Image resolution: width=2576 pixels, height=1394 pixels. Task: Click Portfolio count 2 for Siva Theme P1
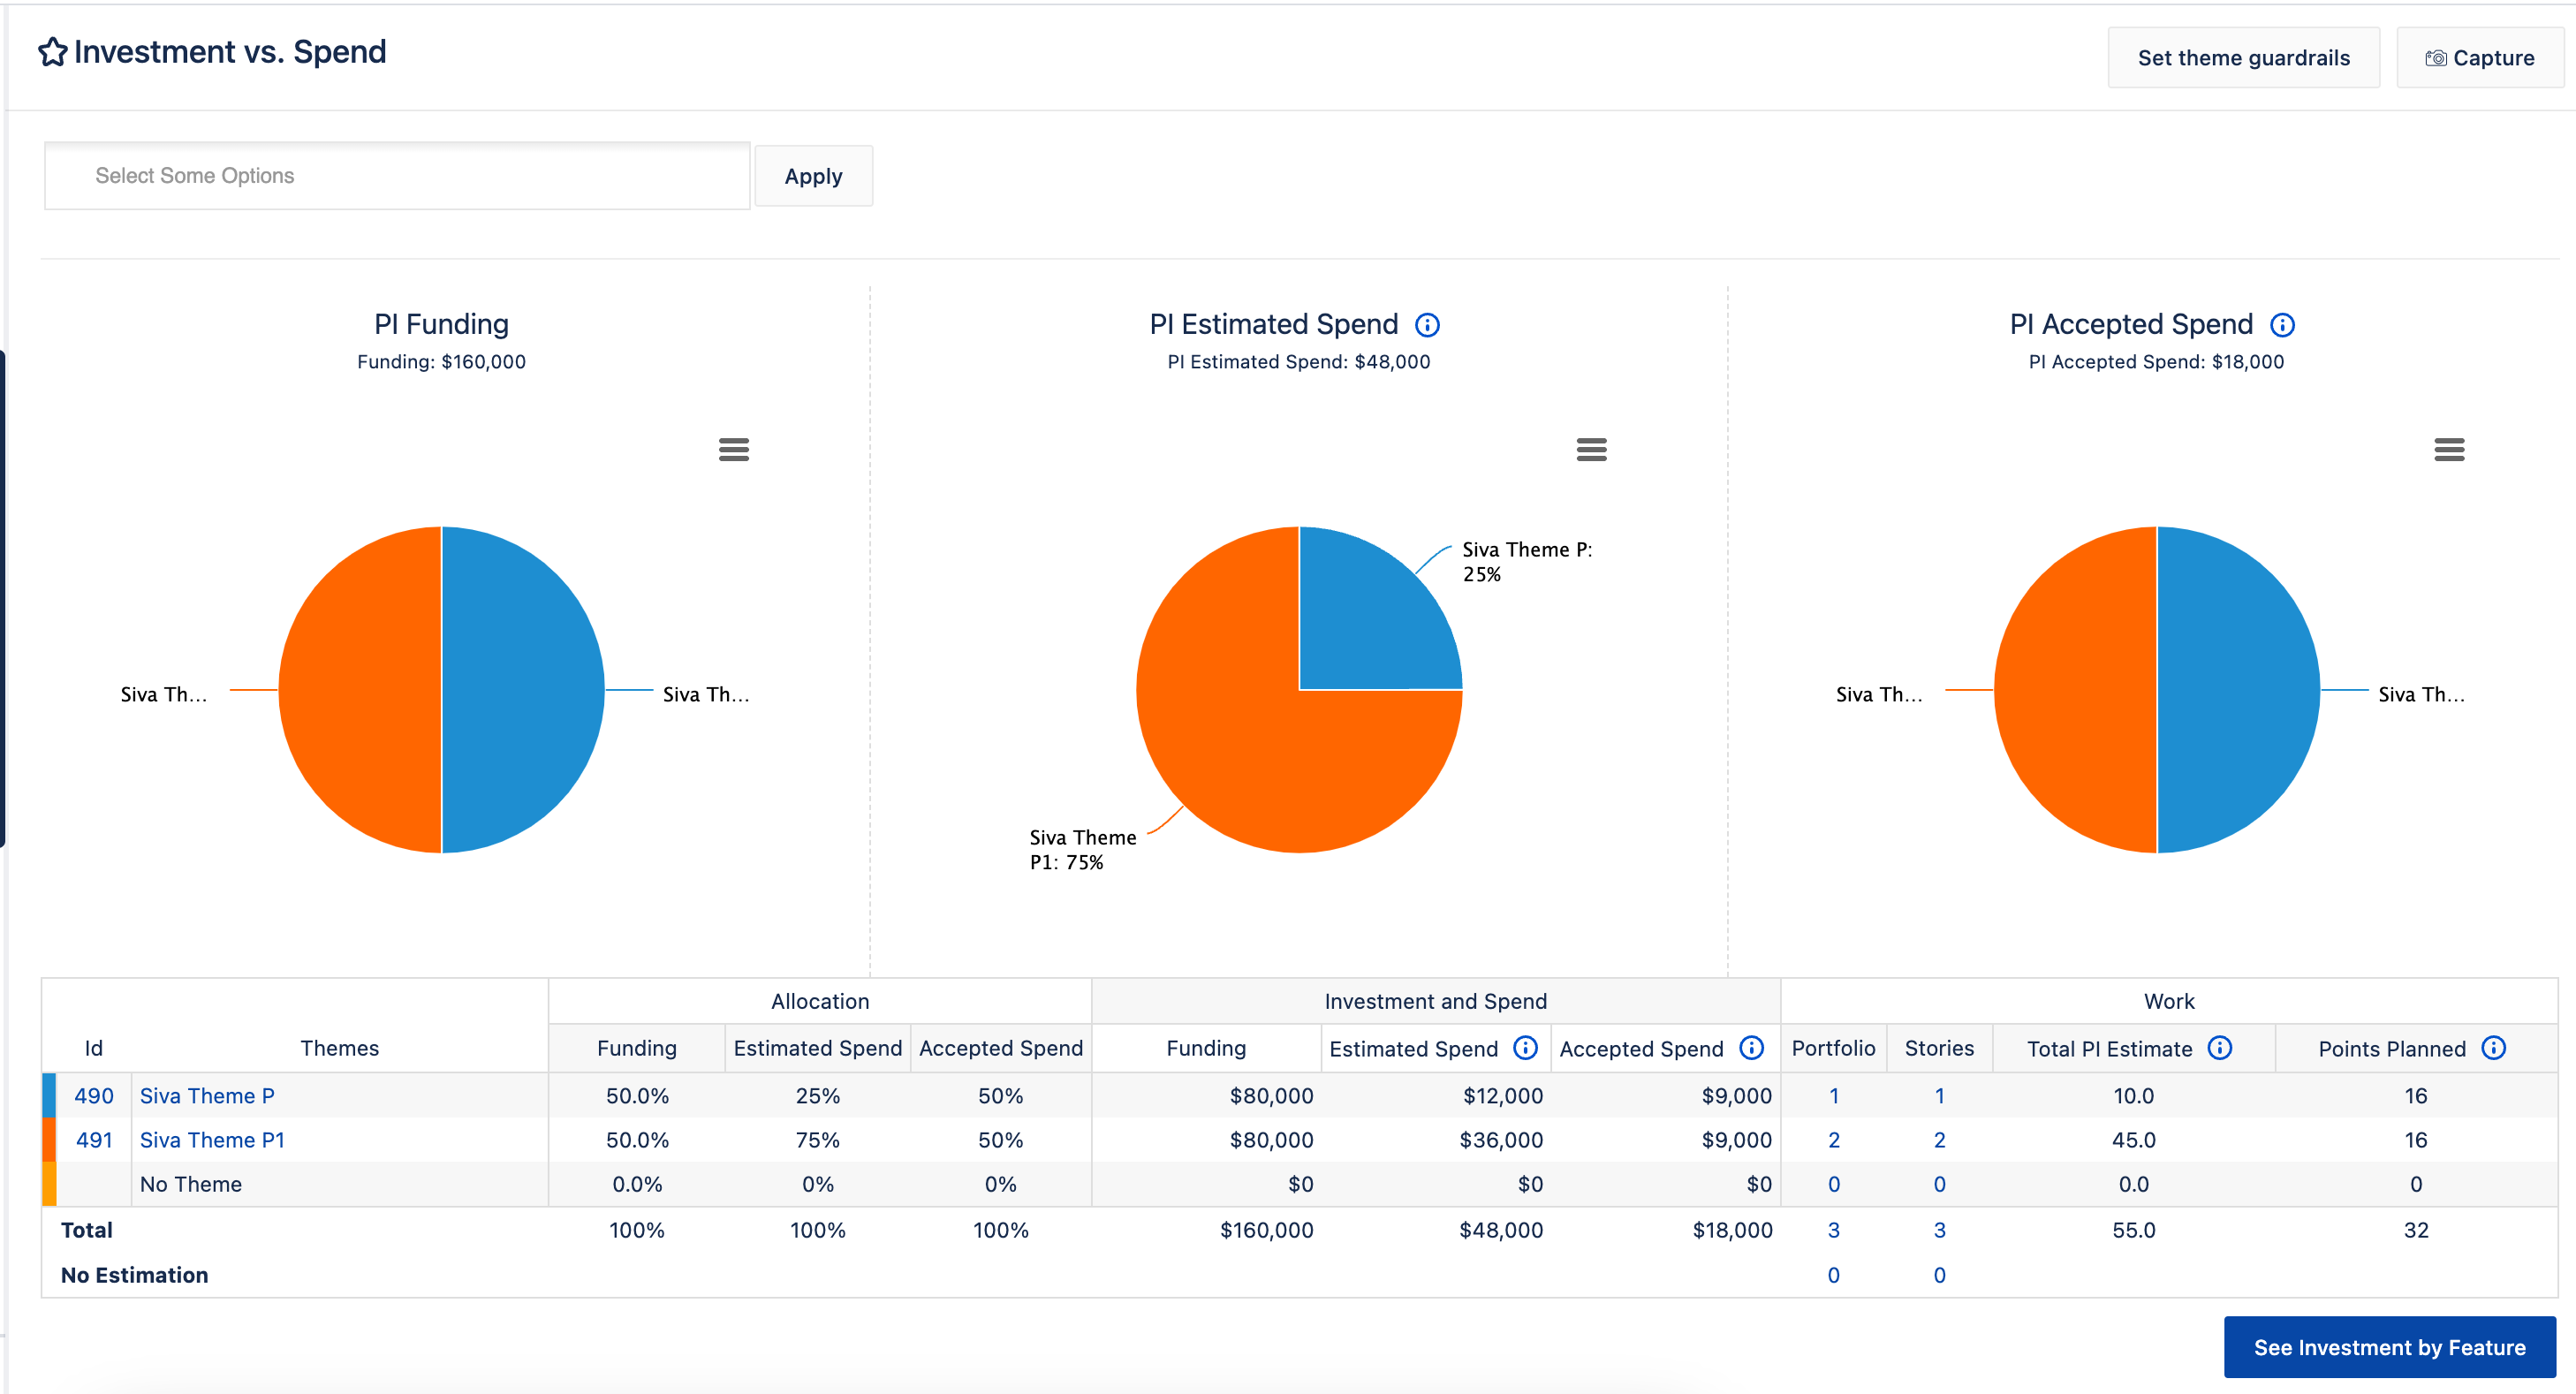point(1833,1139)
